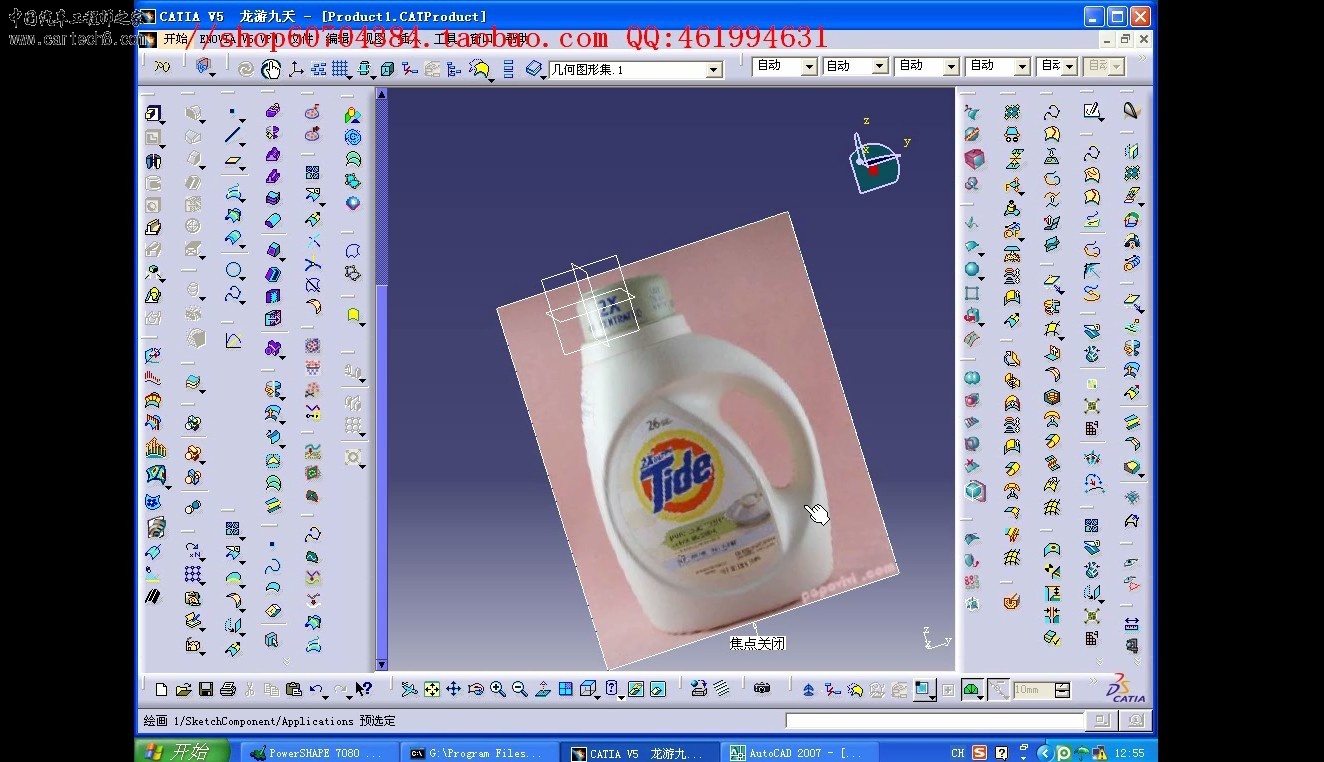1324x762 pixels.
Task: Click the Print icon in bottom toolbar
Action: coord(227,689)
